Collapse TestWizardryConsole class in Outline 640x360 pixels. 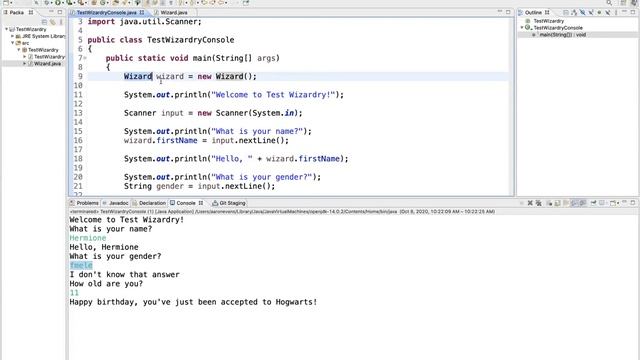click(522, 28)
